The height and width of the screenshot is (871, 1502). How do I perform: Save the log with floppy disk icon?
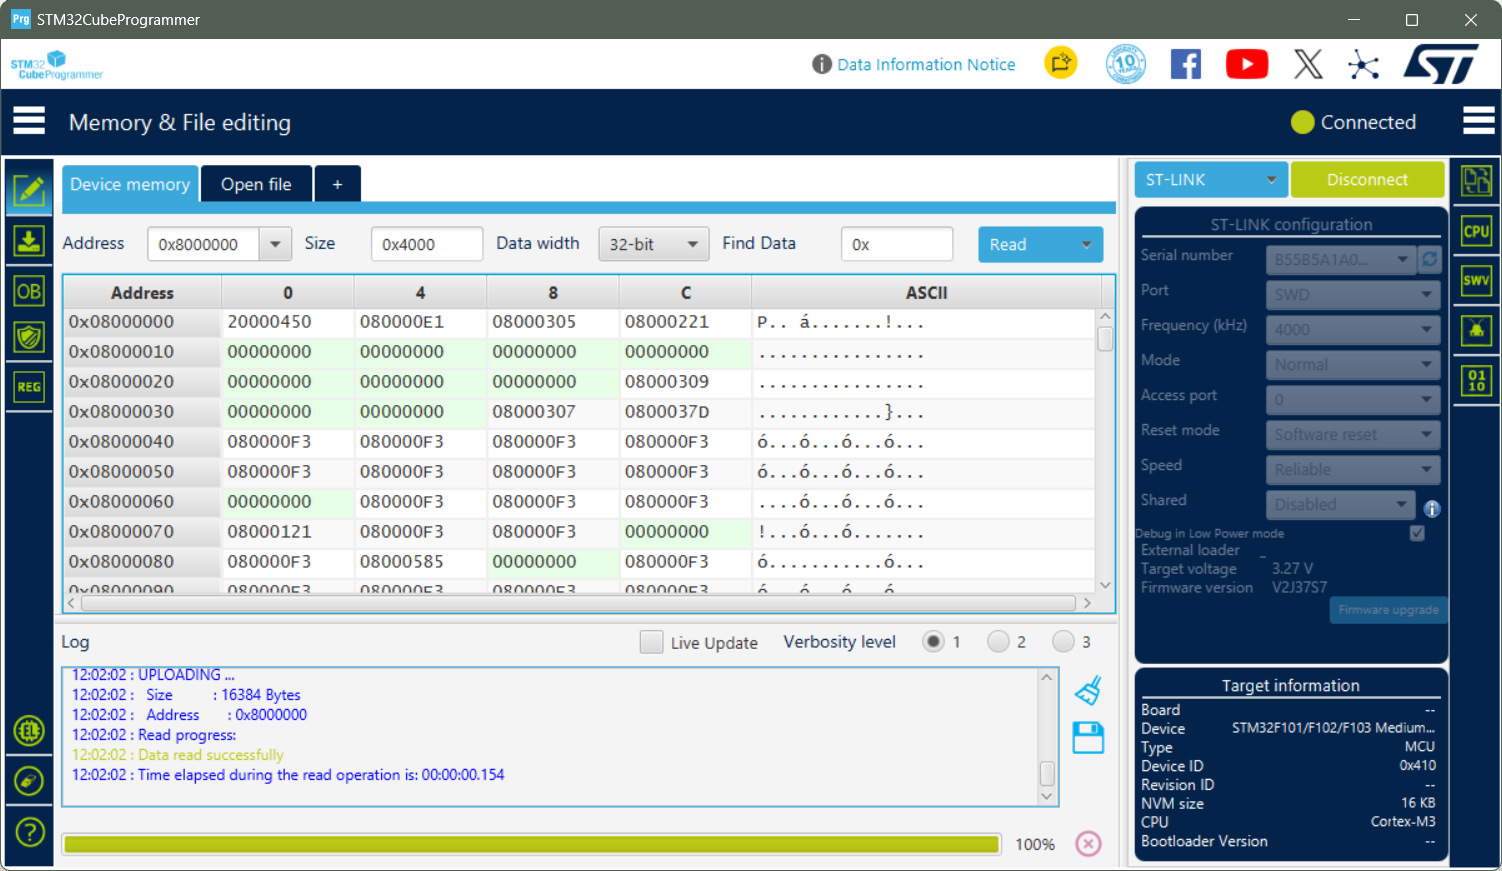(x=1088, y=738)
